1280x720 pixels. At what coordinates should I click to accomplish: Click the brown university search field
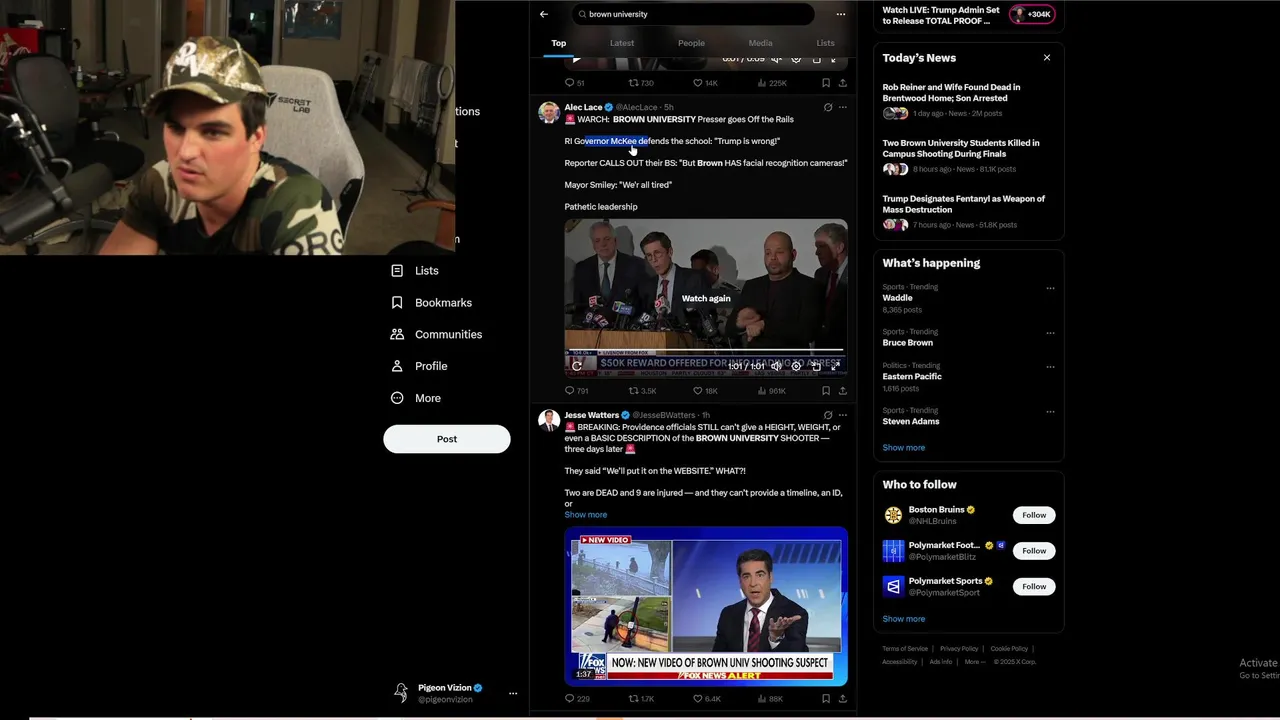(693, 14)
